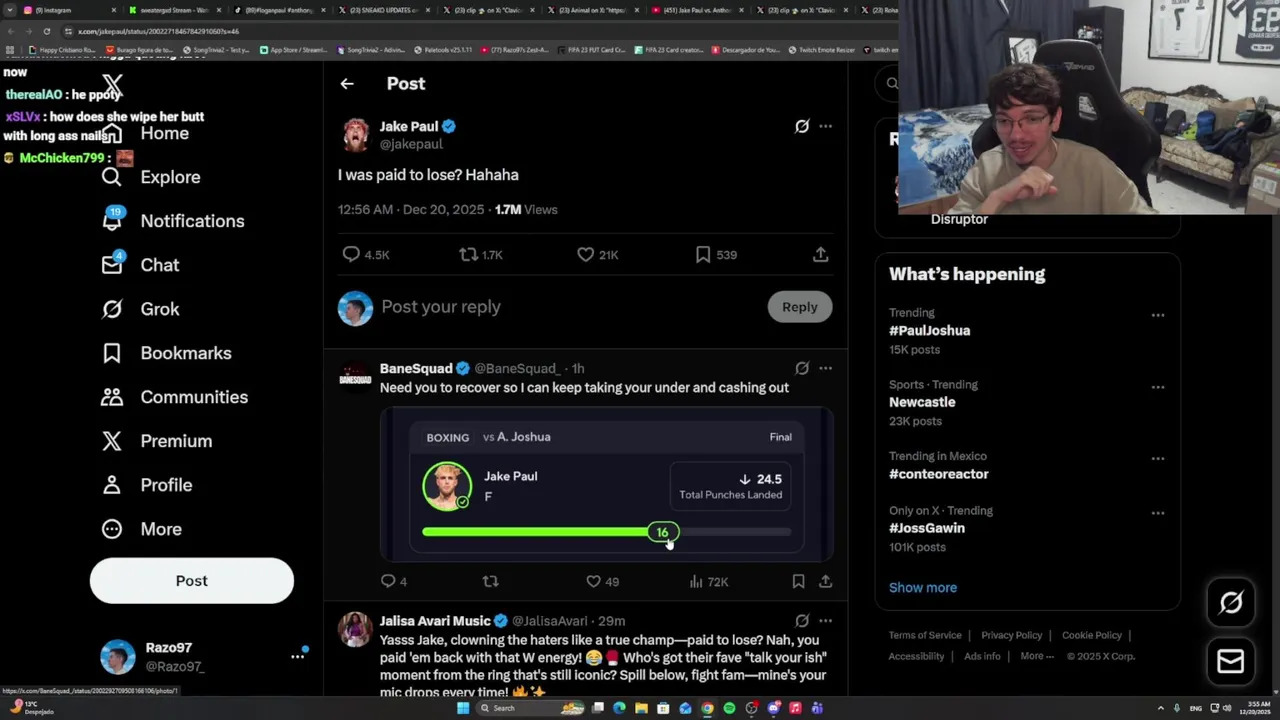Open the Windows Start menu
The width and height of the screenshot is (1280, 720).
463,708
